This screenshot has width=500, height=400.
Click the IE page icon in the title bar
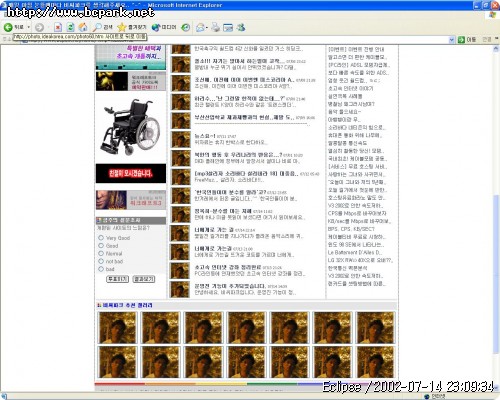pos(4,5)
